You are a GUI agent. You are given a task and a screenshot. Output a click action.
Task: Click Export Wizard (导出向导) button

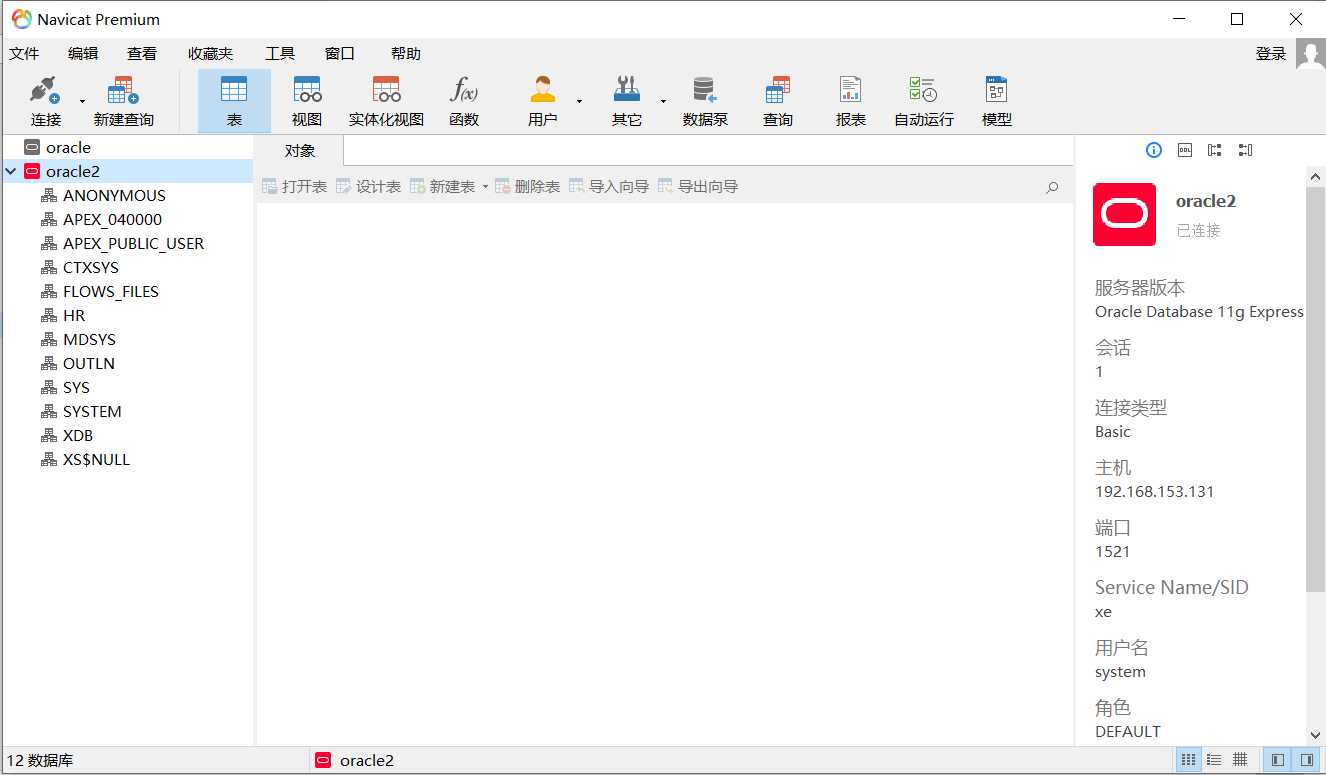coord(697,187)
